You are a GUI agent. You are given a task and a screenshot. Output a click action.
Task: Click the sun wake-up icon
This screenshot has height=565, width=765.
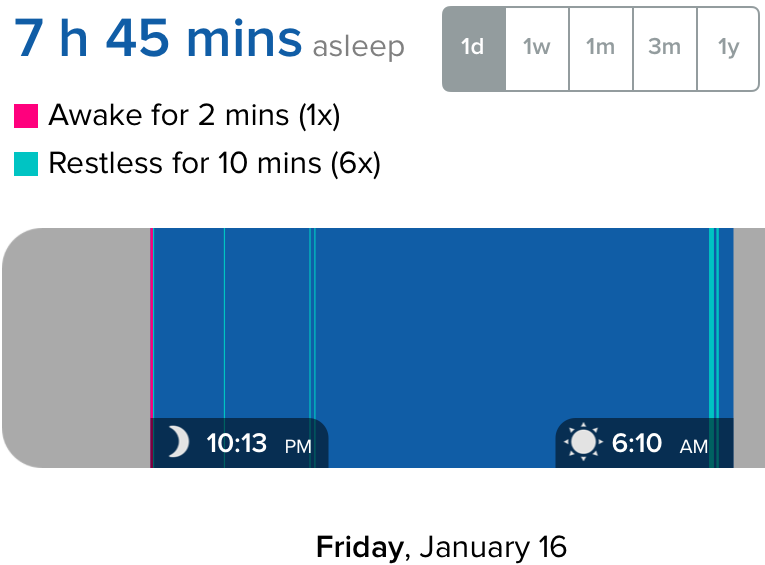click(x=582, y=442)
